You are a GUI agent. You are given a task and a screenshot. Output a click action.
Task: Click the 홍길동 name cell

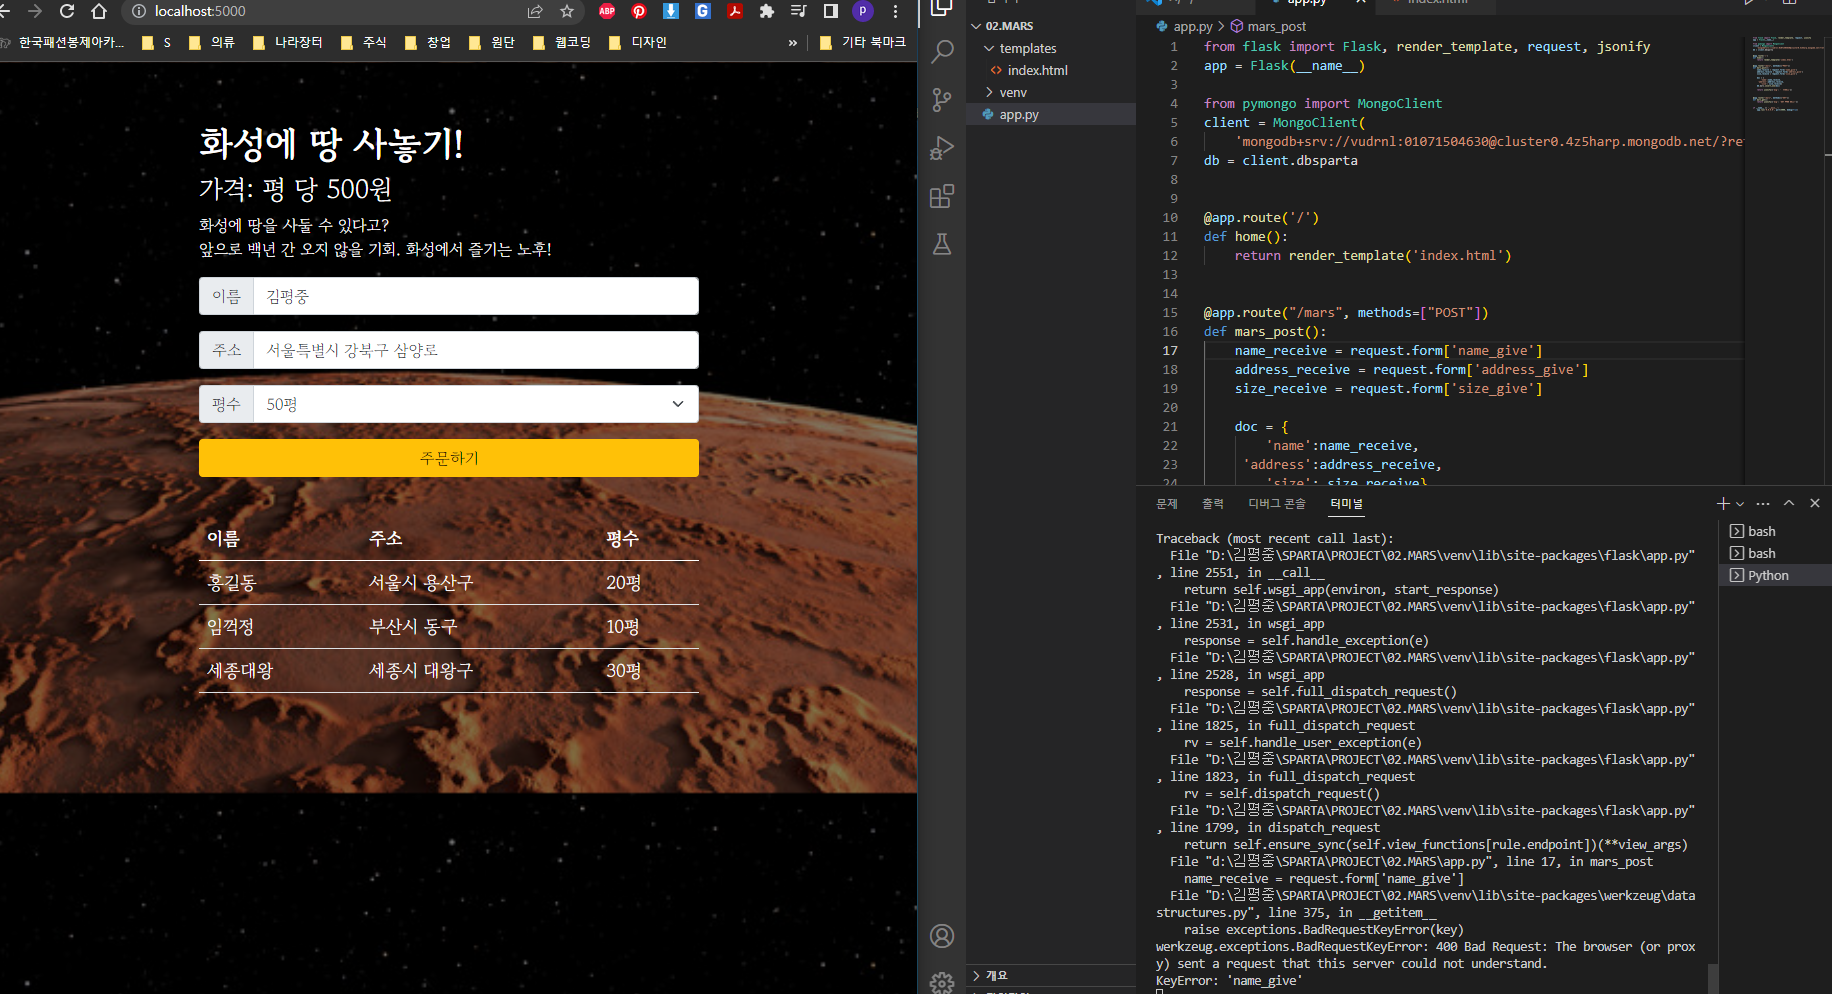232,582
